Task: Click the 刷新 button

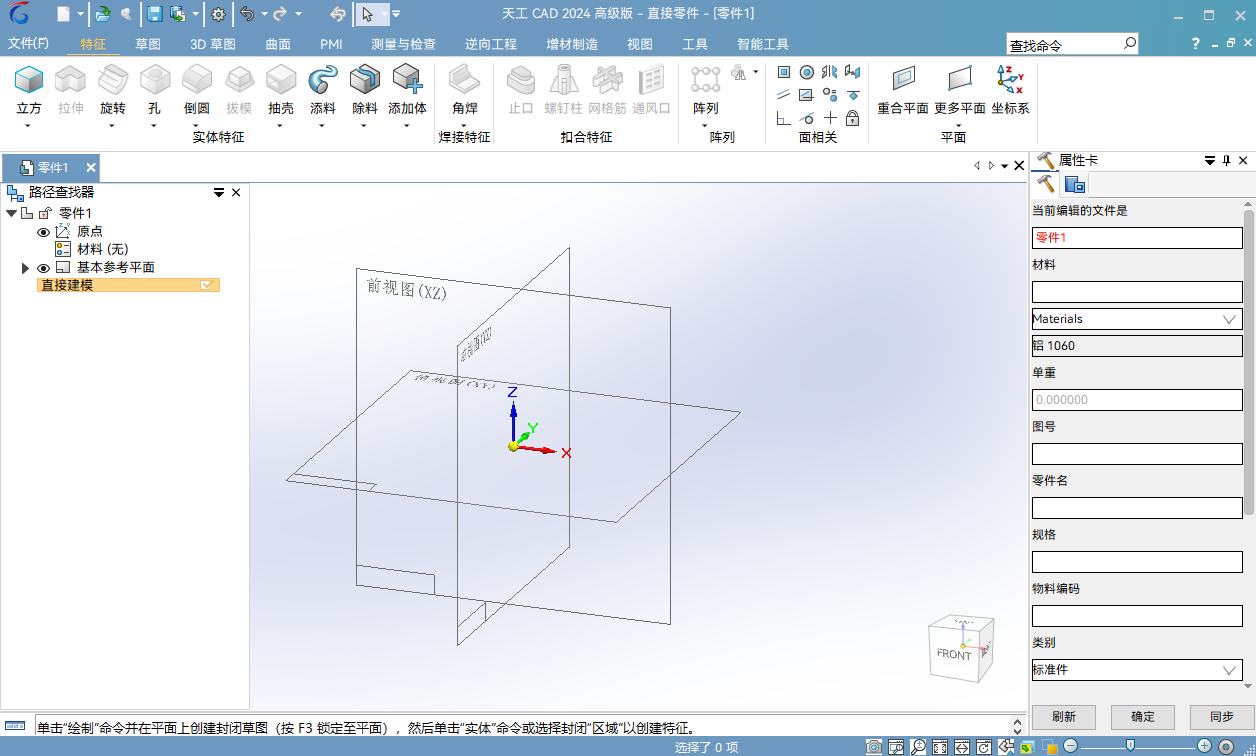Action: click(1064, 717)
